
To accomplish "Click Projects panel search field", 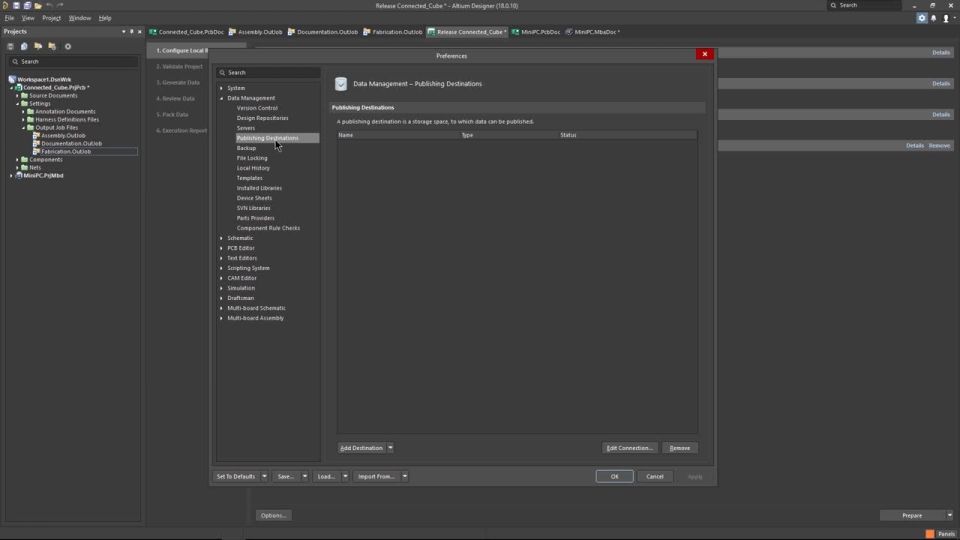I will (x=72, y=62).
